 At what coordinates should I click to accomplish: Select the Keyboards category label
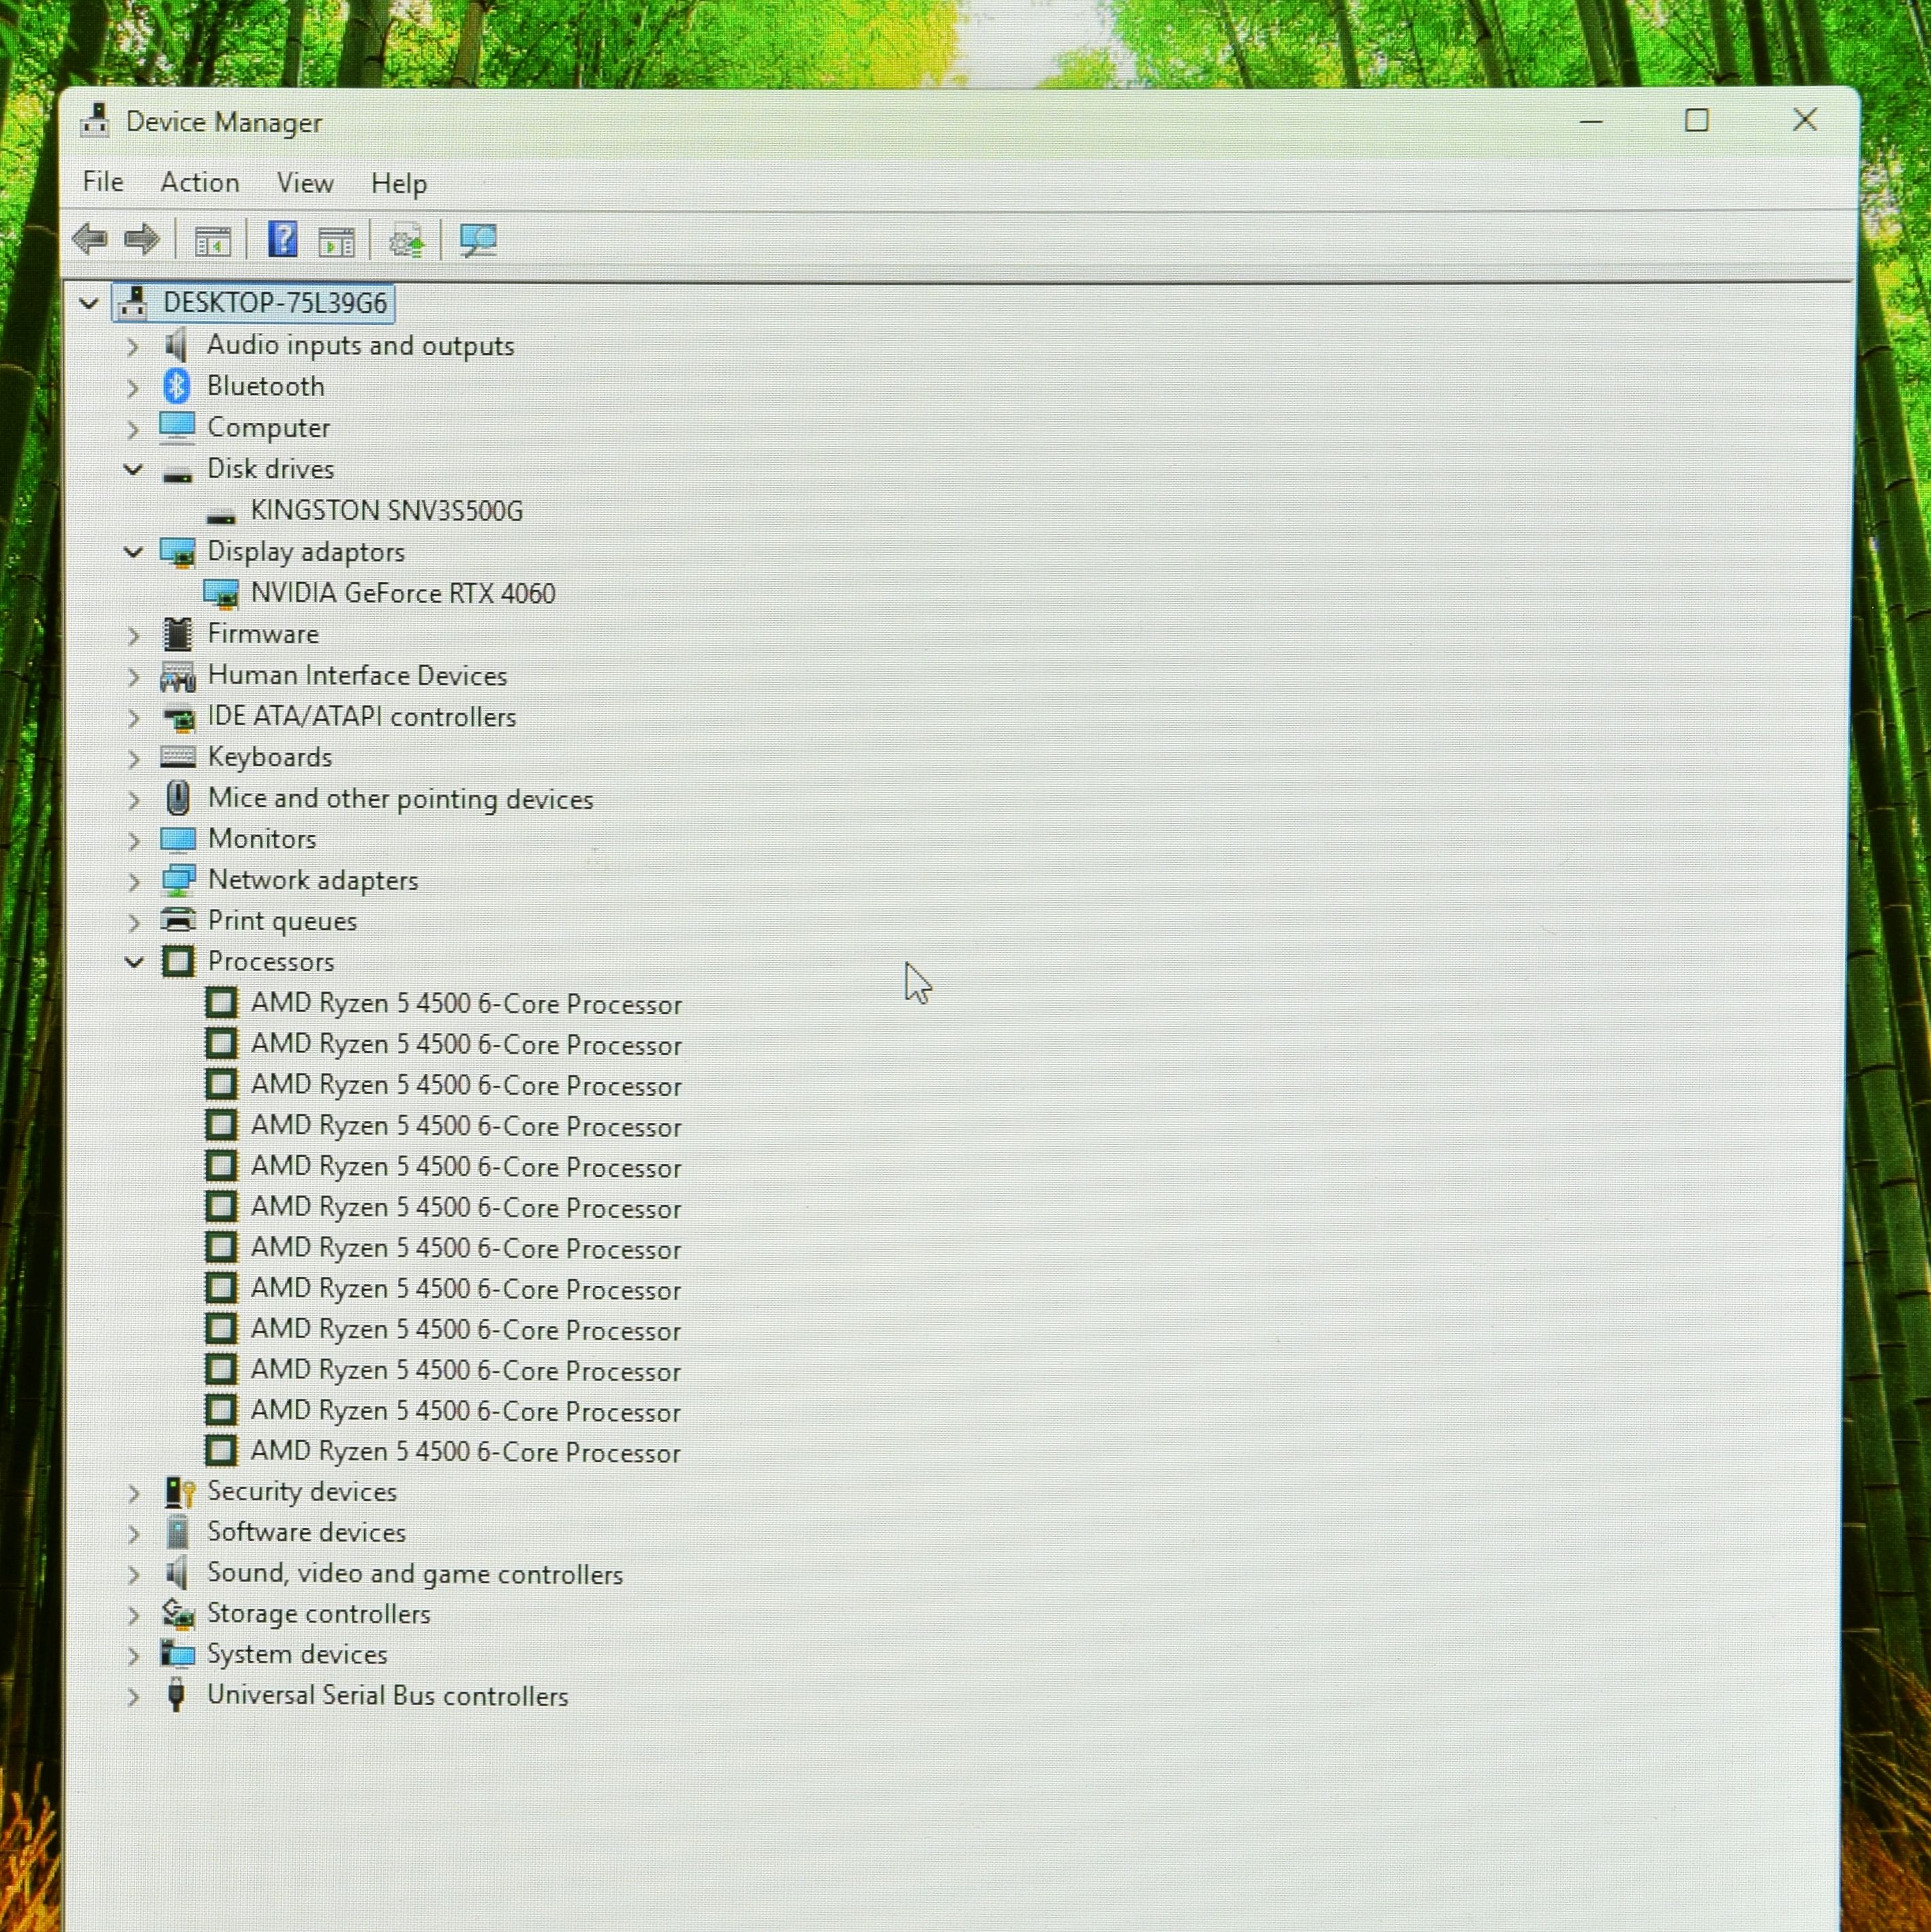point(270,757)
